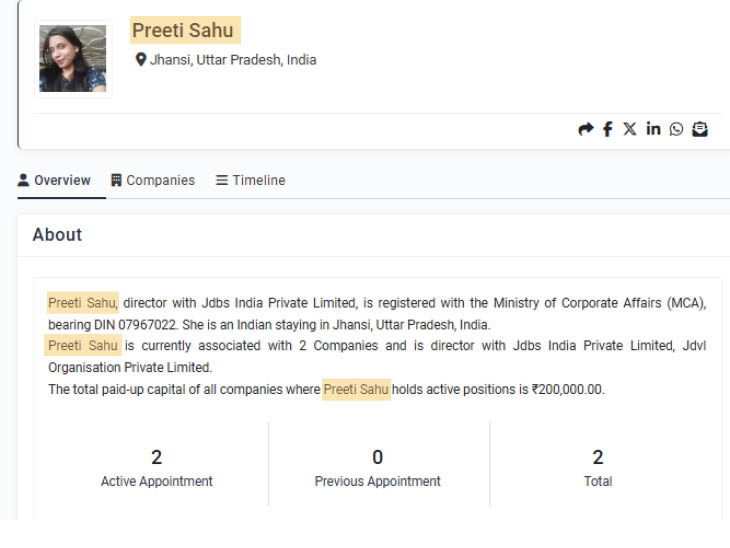
Task: Click the person icon beside Overview
Action: pos(24,180)
